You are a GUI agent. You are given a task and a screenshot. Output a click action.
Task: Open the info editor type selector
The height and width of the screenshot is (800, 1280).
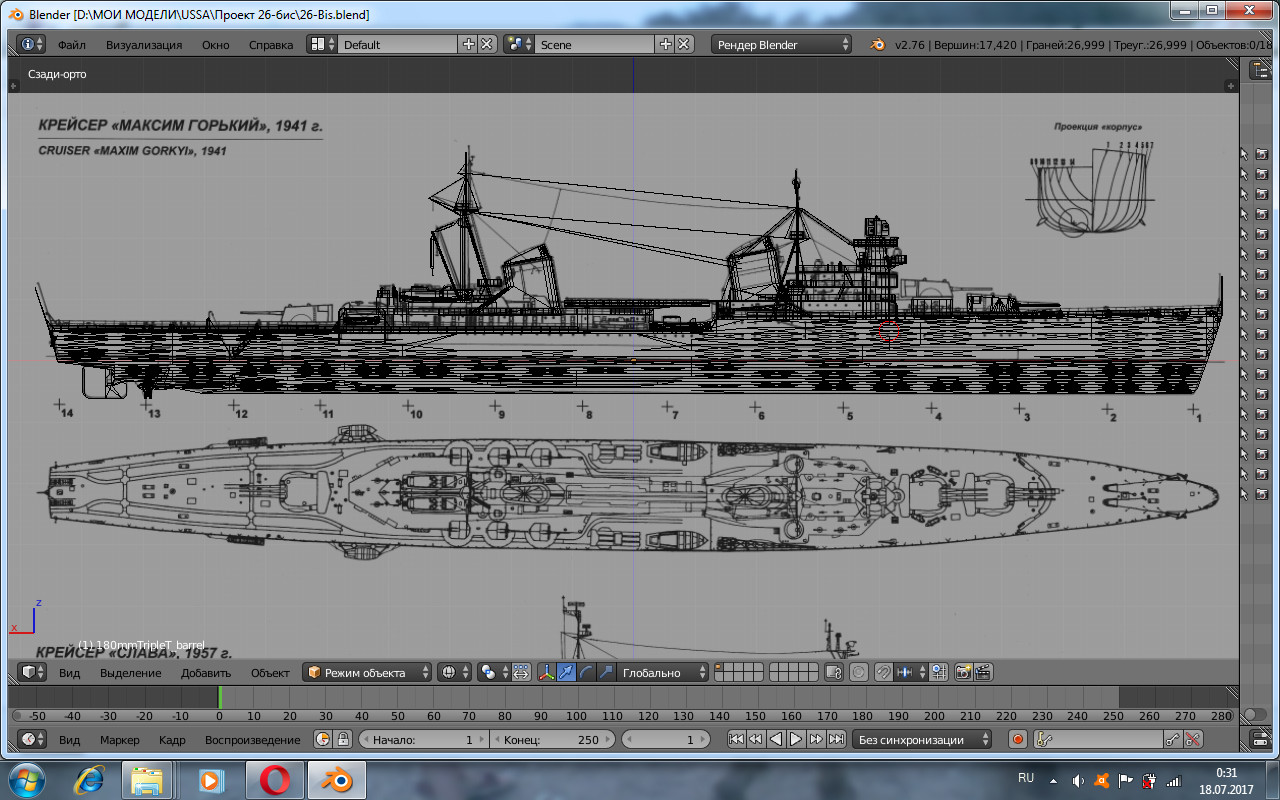(31, 44)
